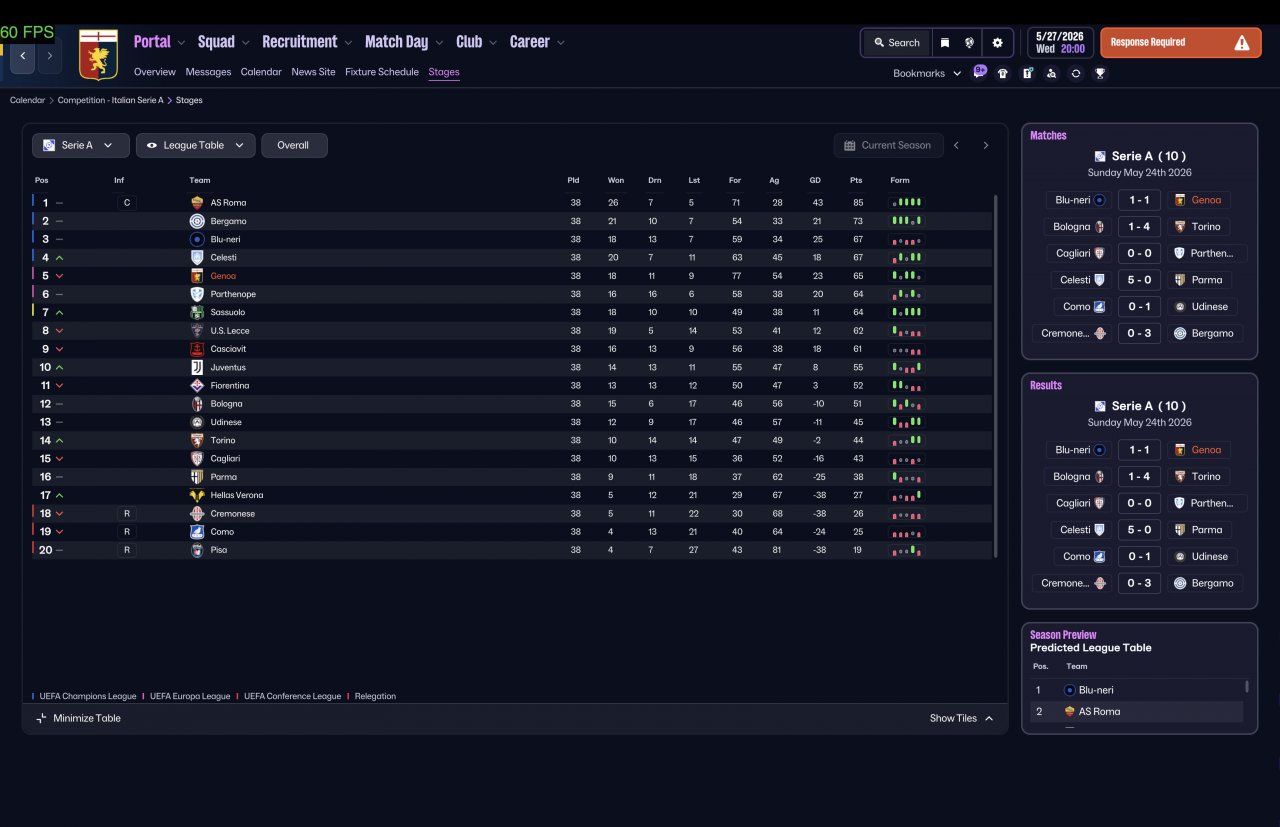Viewport: 1280px width, 827px height.
Task: Open Celesti 5 - 0 Parma score in Results
Action: tap(1139, 530)
